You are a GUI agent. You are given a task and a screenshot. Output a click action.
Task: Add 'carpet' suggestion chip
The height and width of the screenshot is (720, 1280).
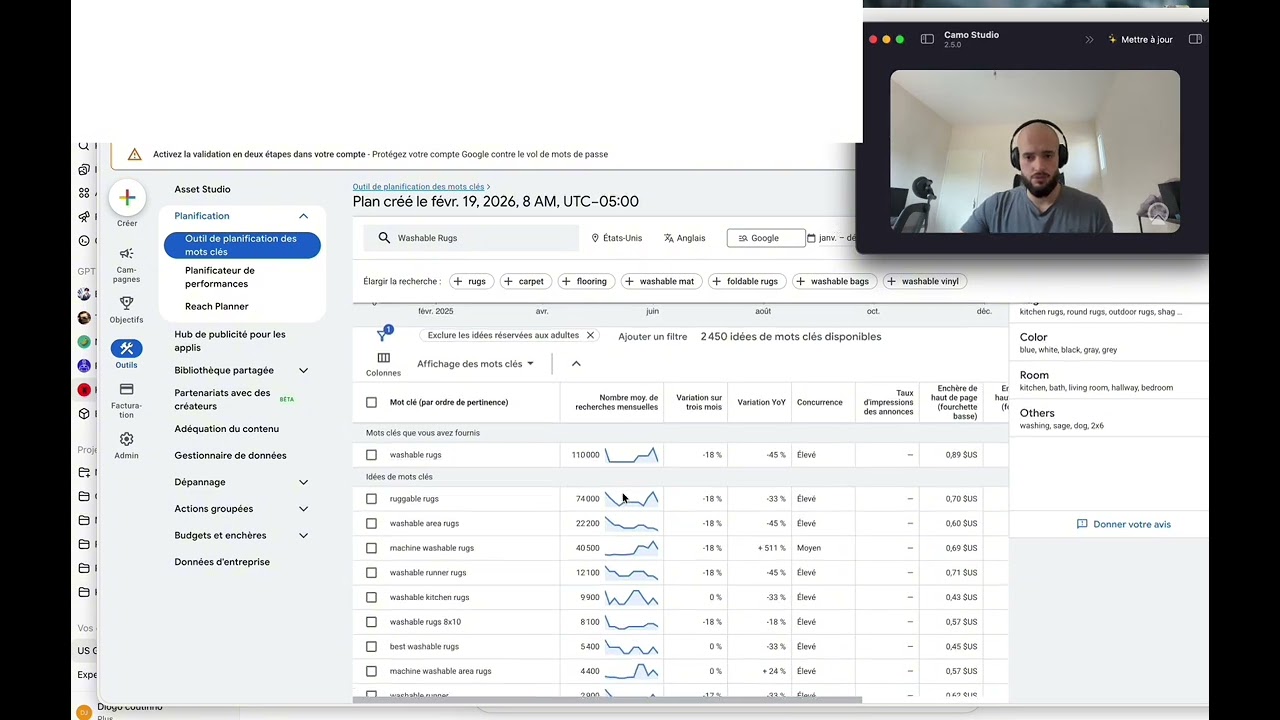click(x=525, y=281)
